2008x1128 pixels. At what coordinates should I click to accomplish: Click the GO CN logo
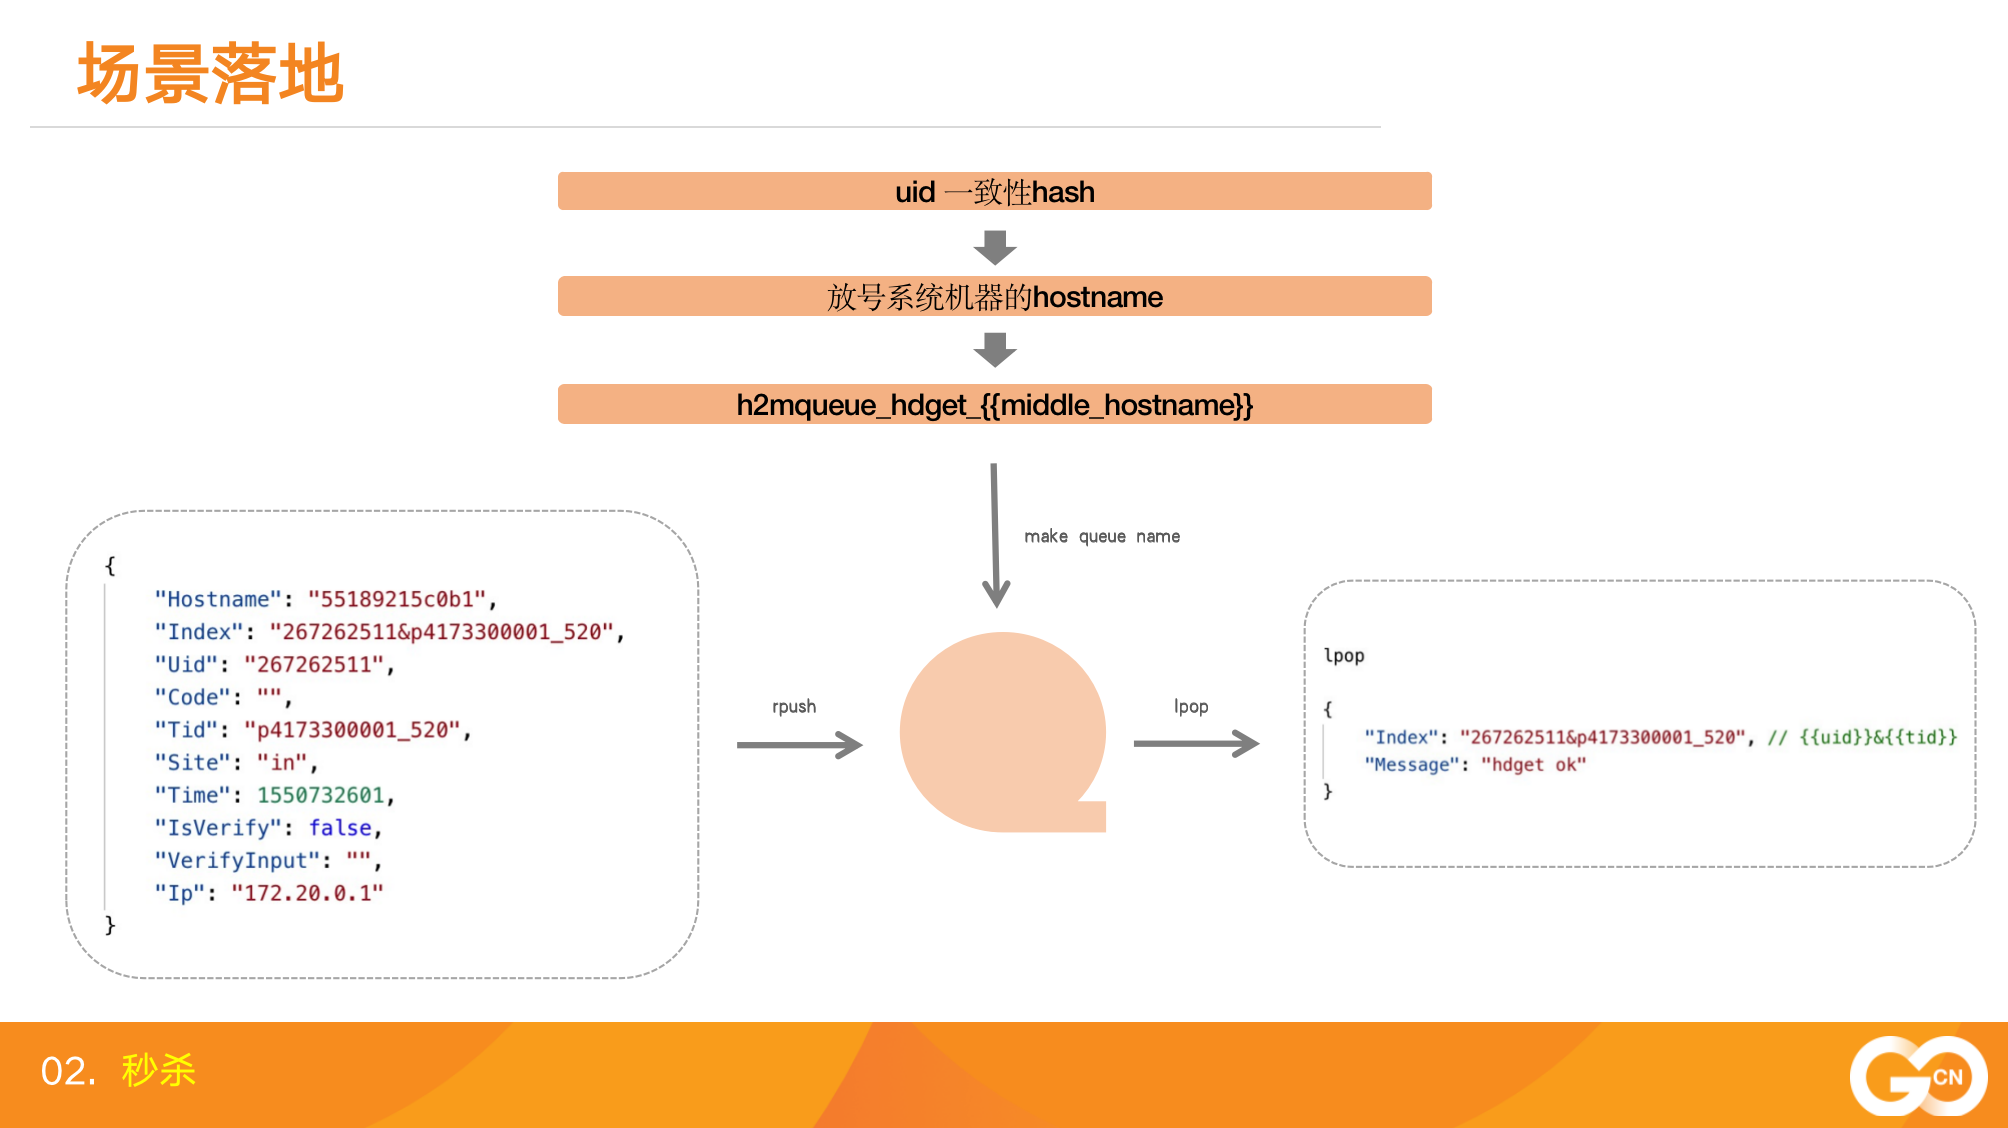[1918, 1076]
